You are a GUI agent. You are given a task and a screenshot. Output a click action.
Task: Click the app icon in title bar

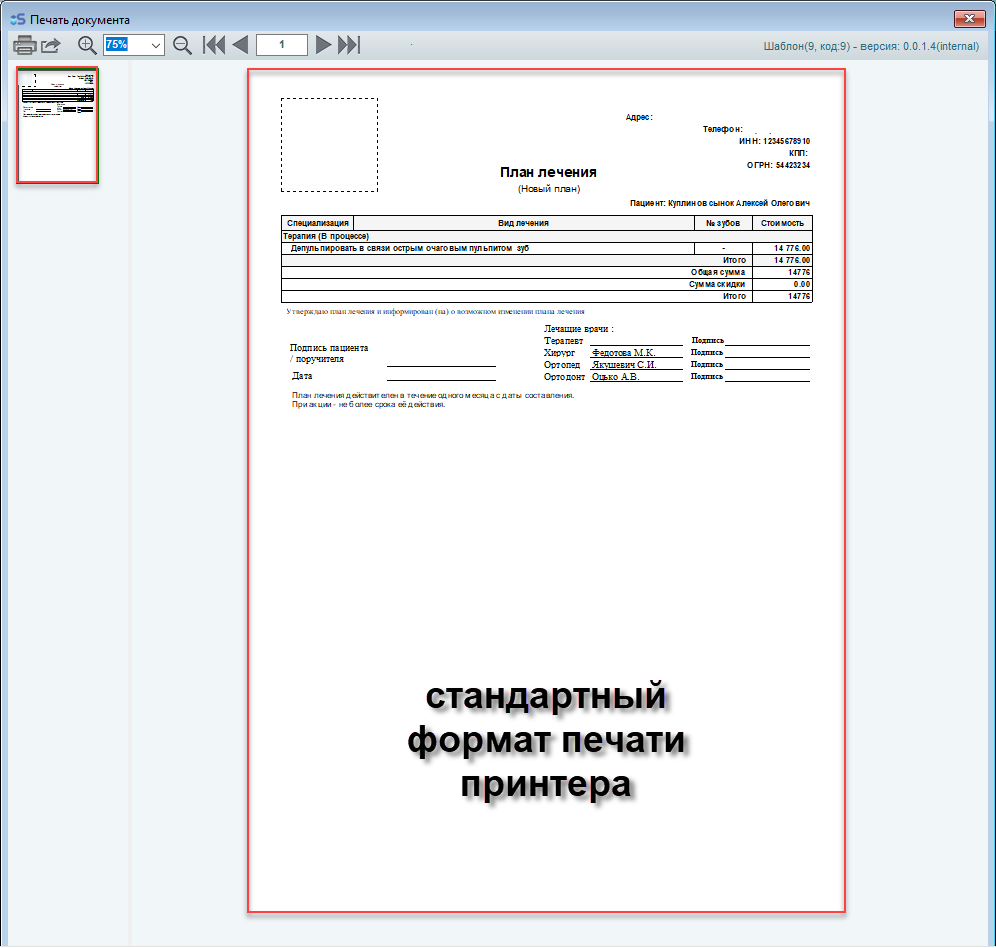[16, 19]
